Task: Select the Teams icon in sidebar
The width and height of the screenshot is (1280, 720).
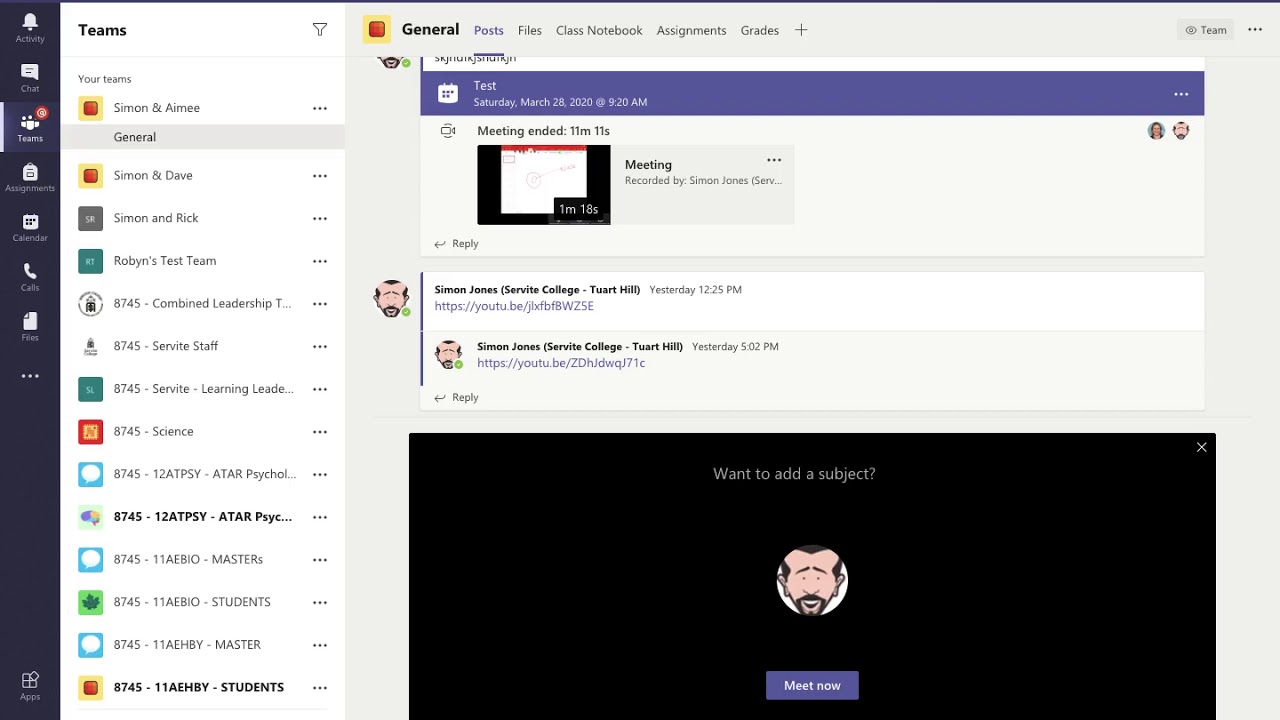Action: point(30,127)
